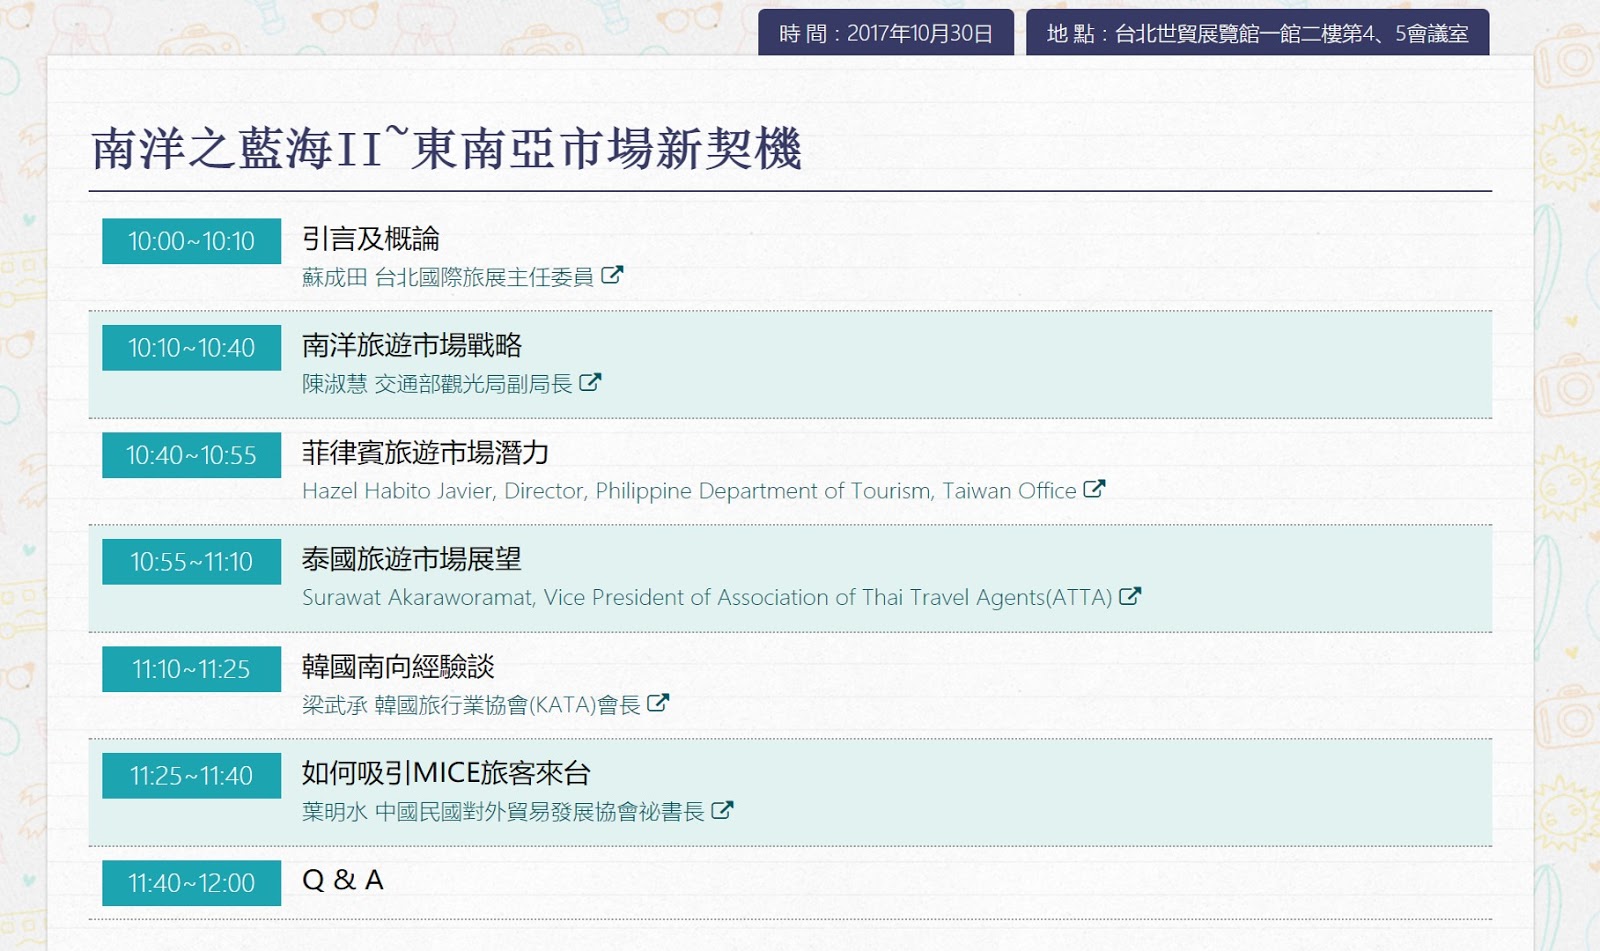Open Hazel Habito Javier speaker link
This screenshot has height=951, width=1600.
[x=688, y=491]
